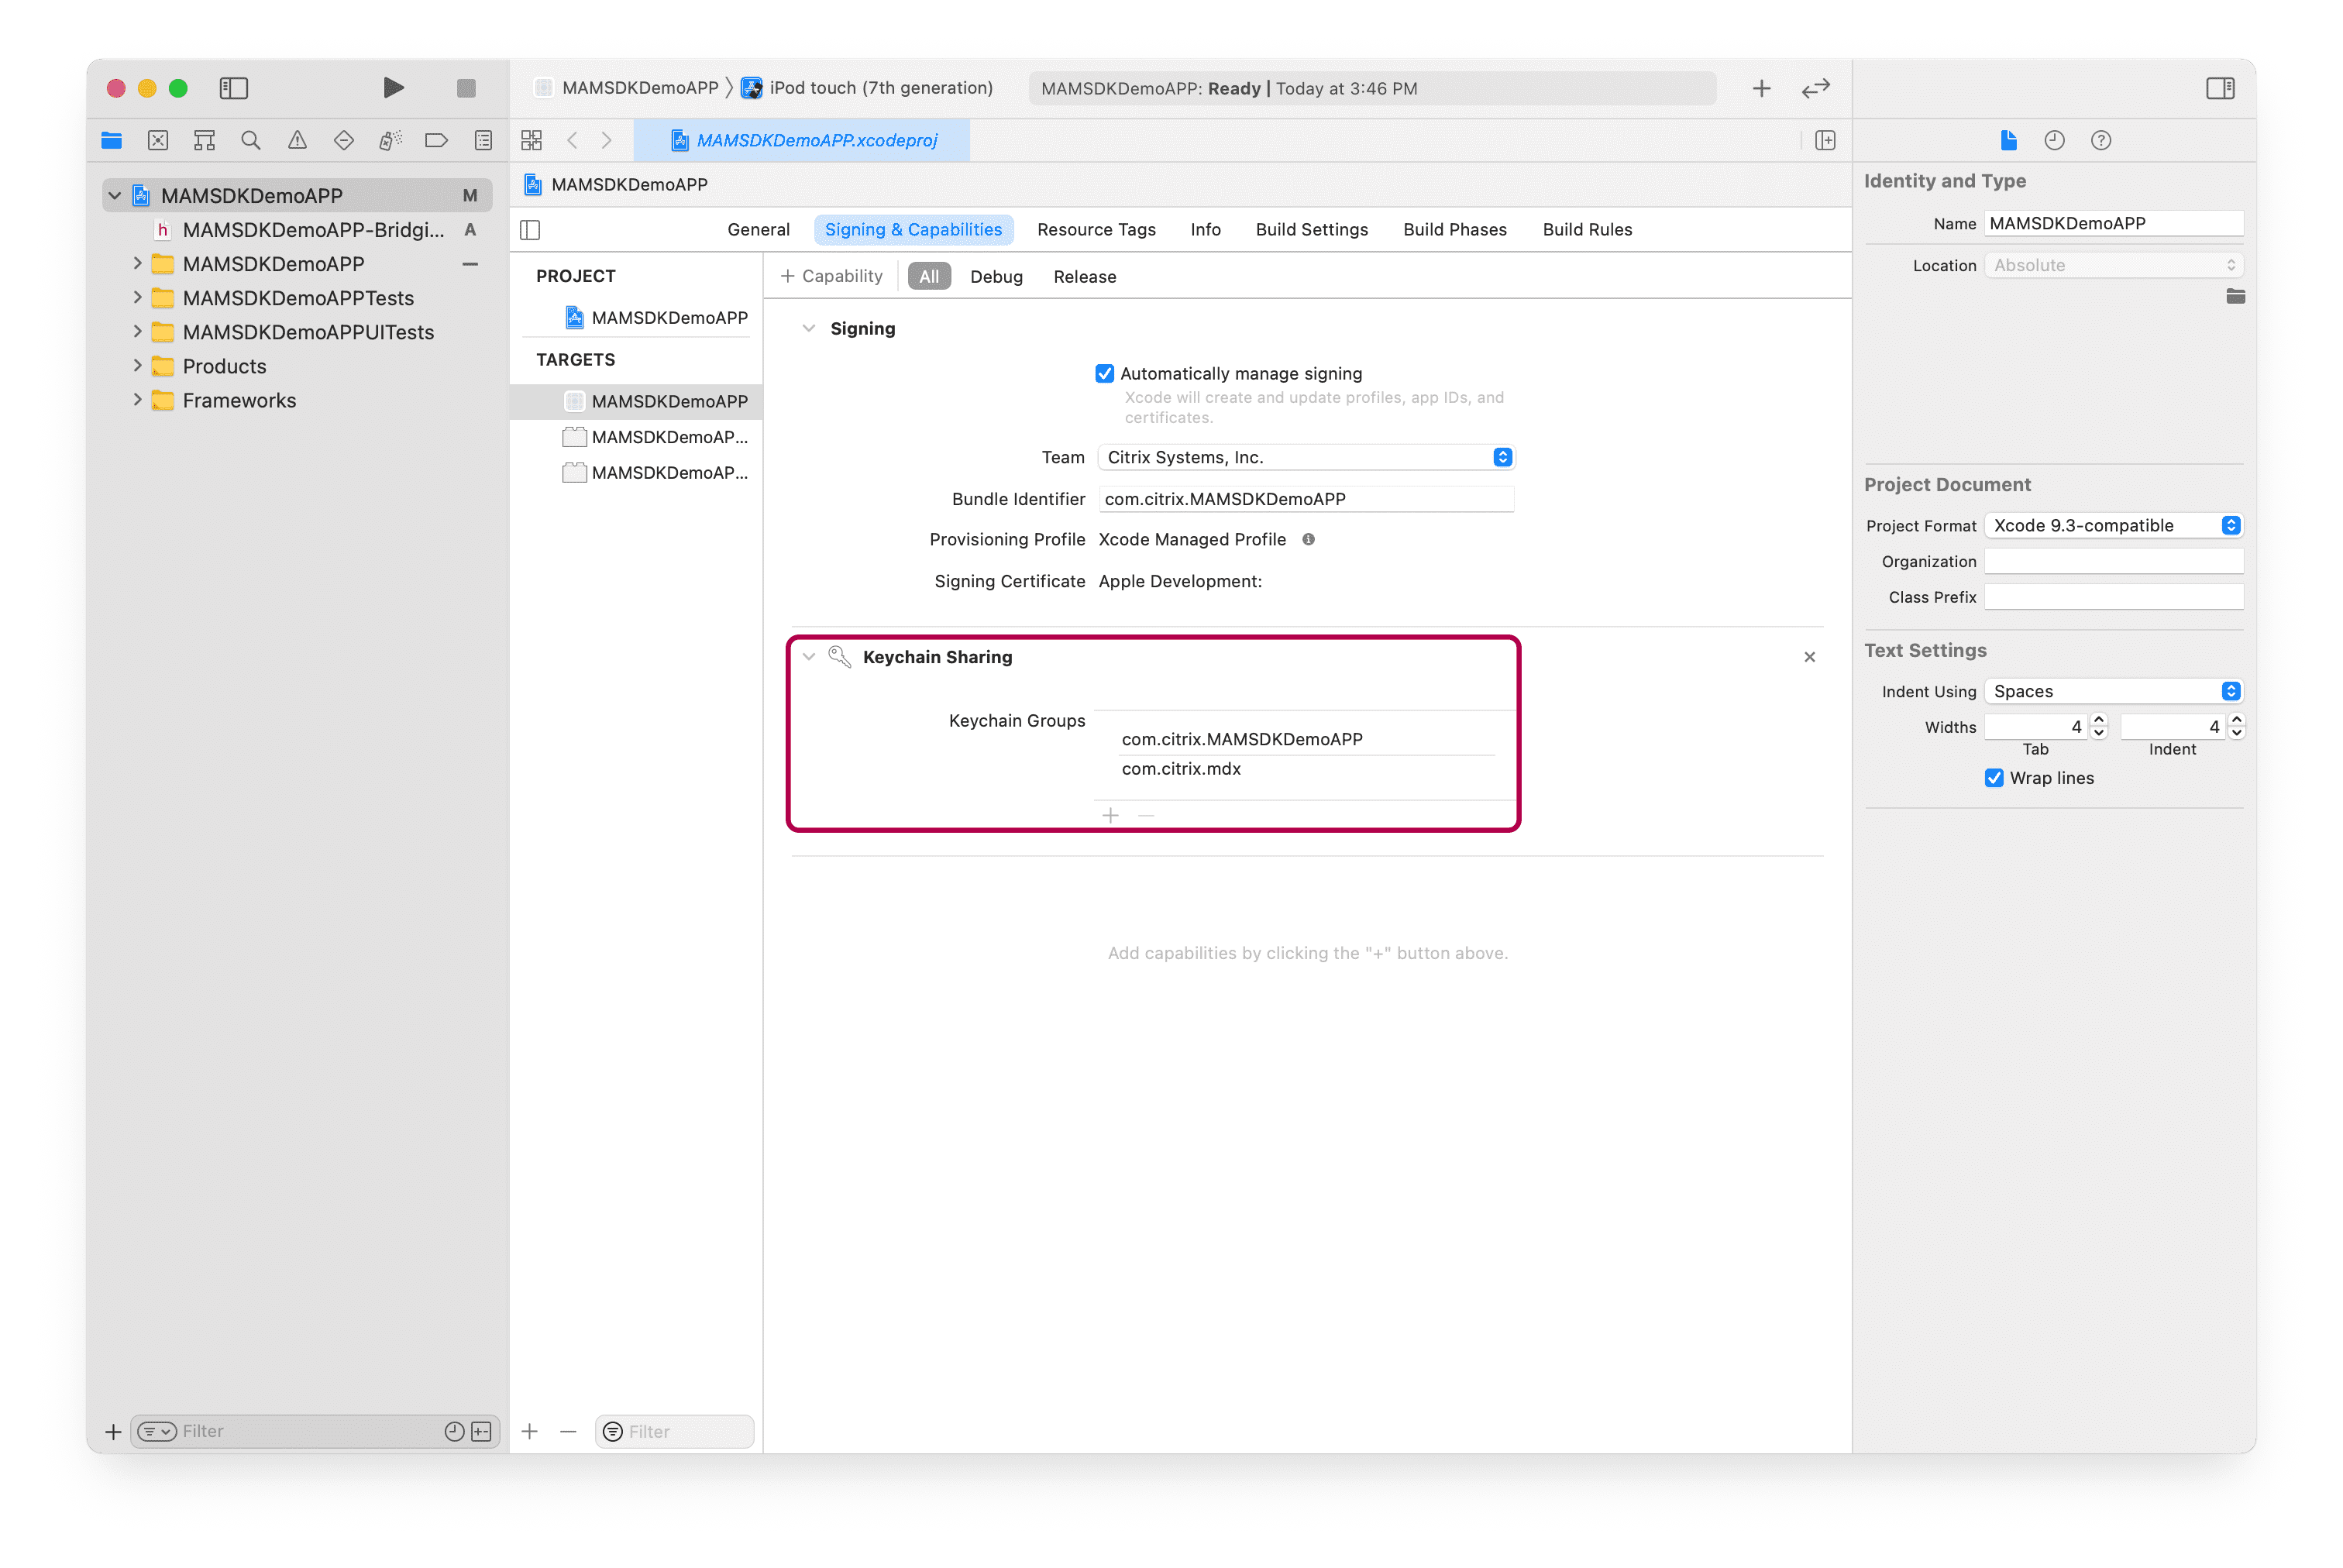Remove the Keychain Sharing capability
The width and height of the screenshot is (2343, 1568).
(x=1809, y=657)
